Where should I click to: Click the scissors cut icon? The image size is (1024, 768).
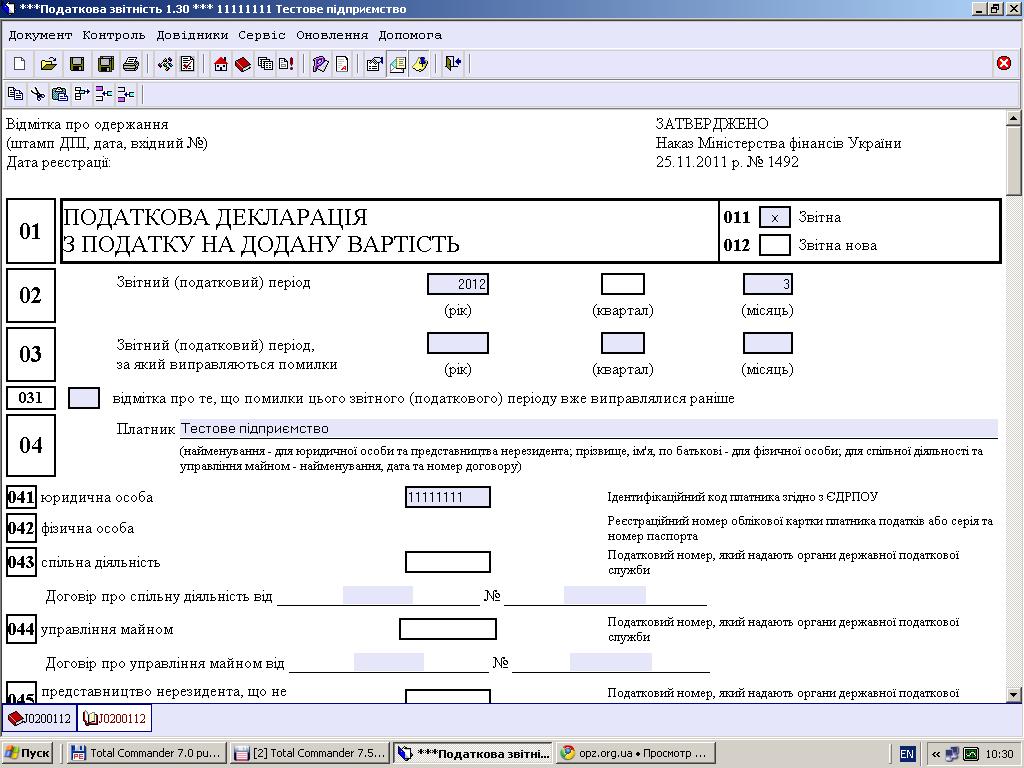point(38,94)
